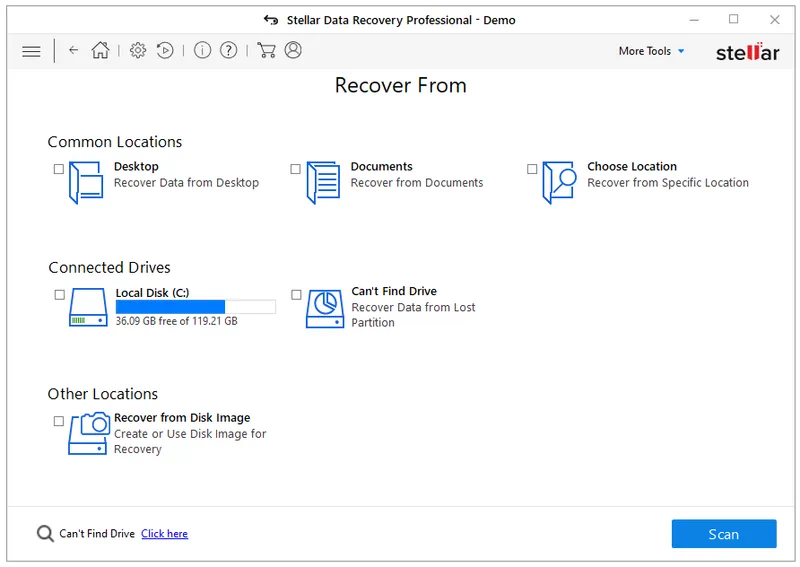Click the Desktop folder icon
Screen dimensions: 800x567
click(86, 183)
